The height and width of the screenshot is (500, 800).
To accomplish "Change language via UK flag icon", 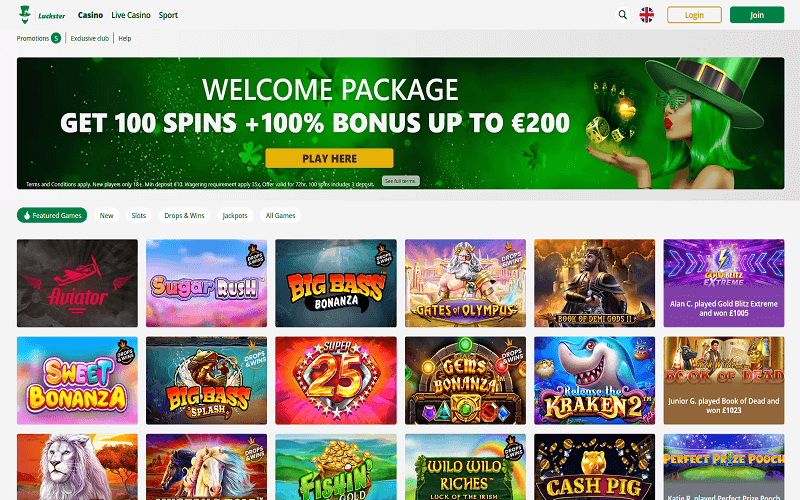I will pos(646,15).
